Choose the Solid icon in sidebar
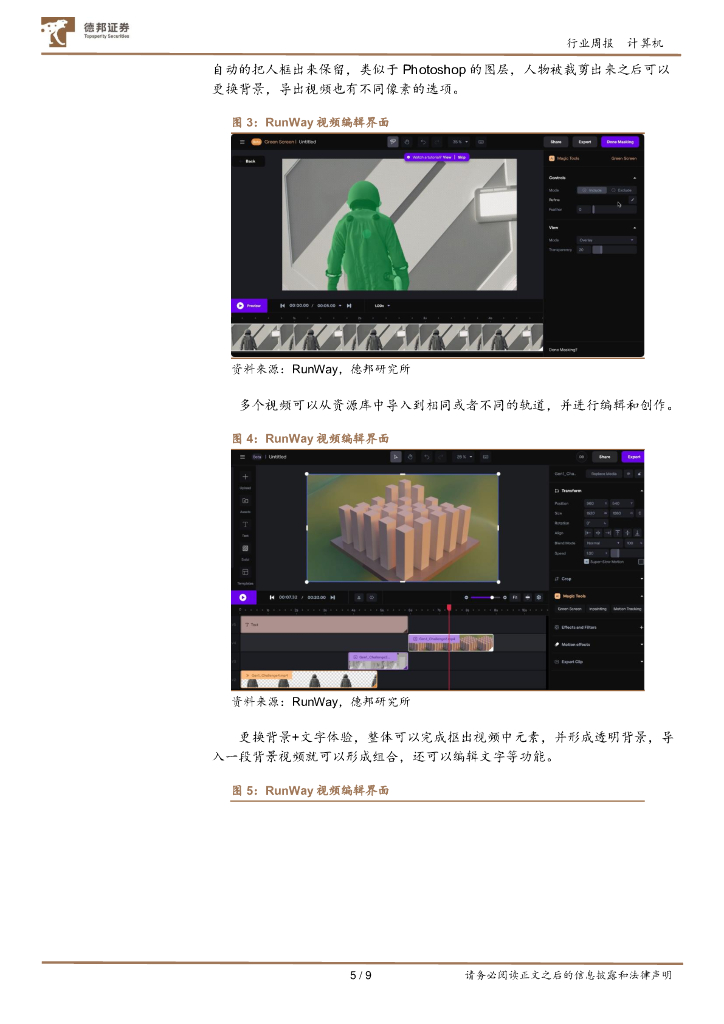Screen dimensions: 724x1024 click(245, 549)
